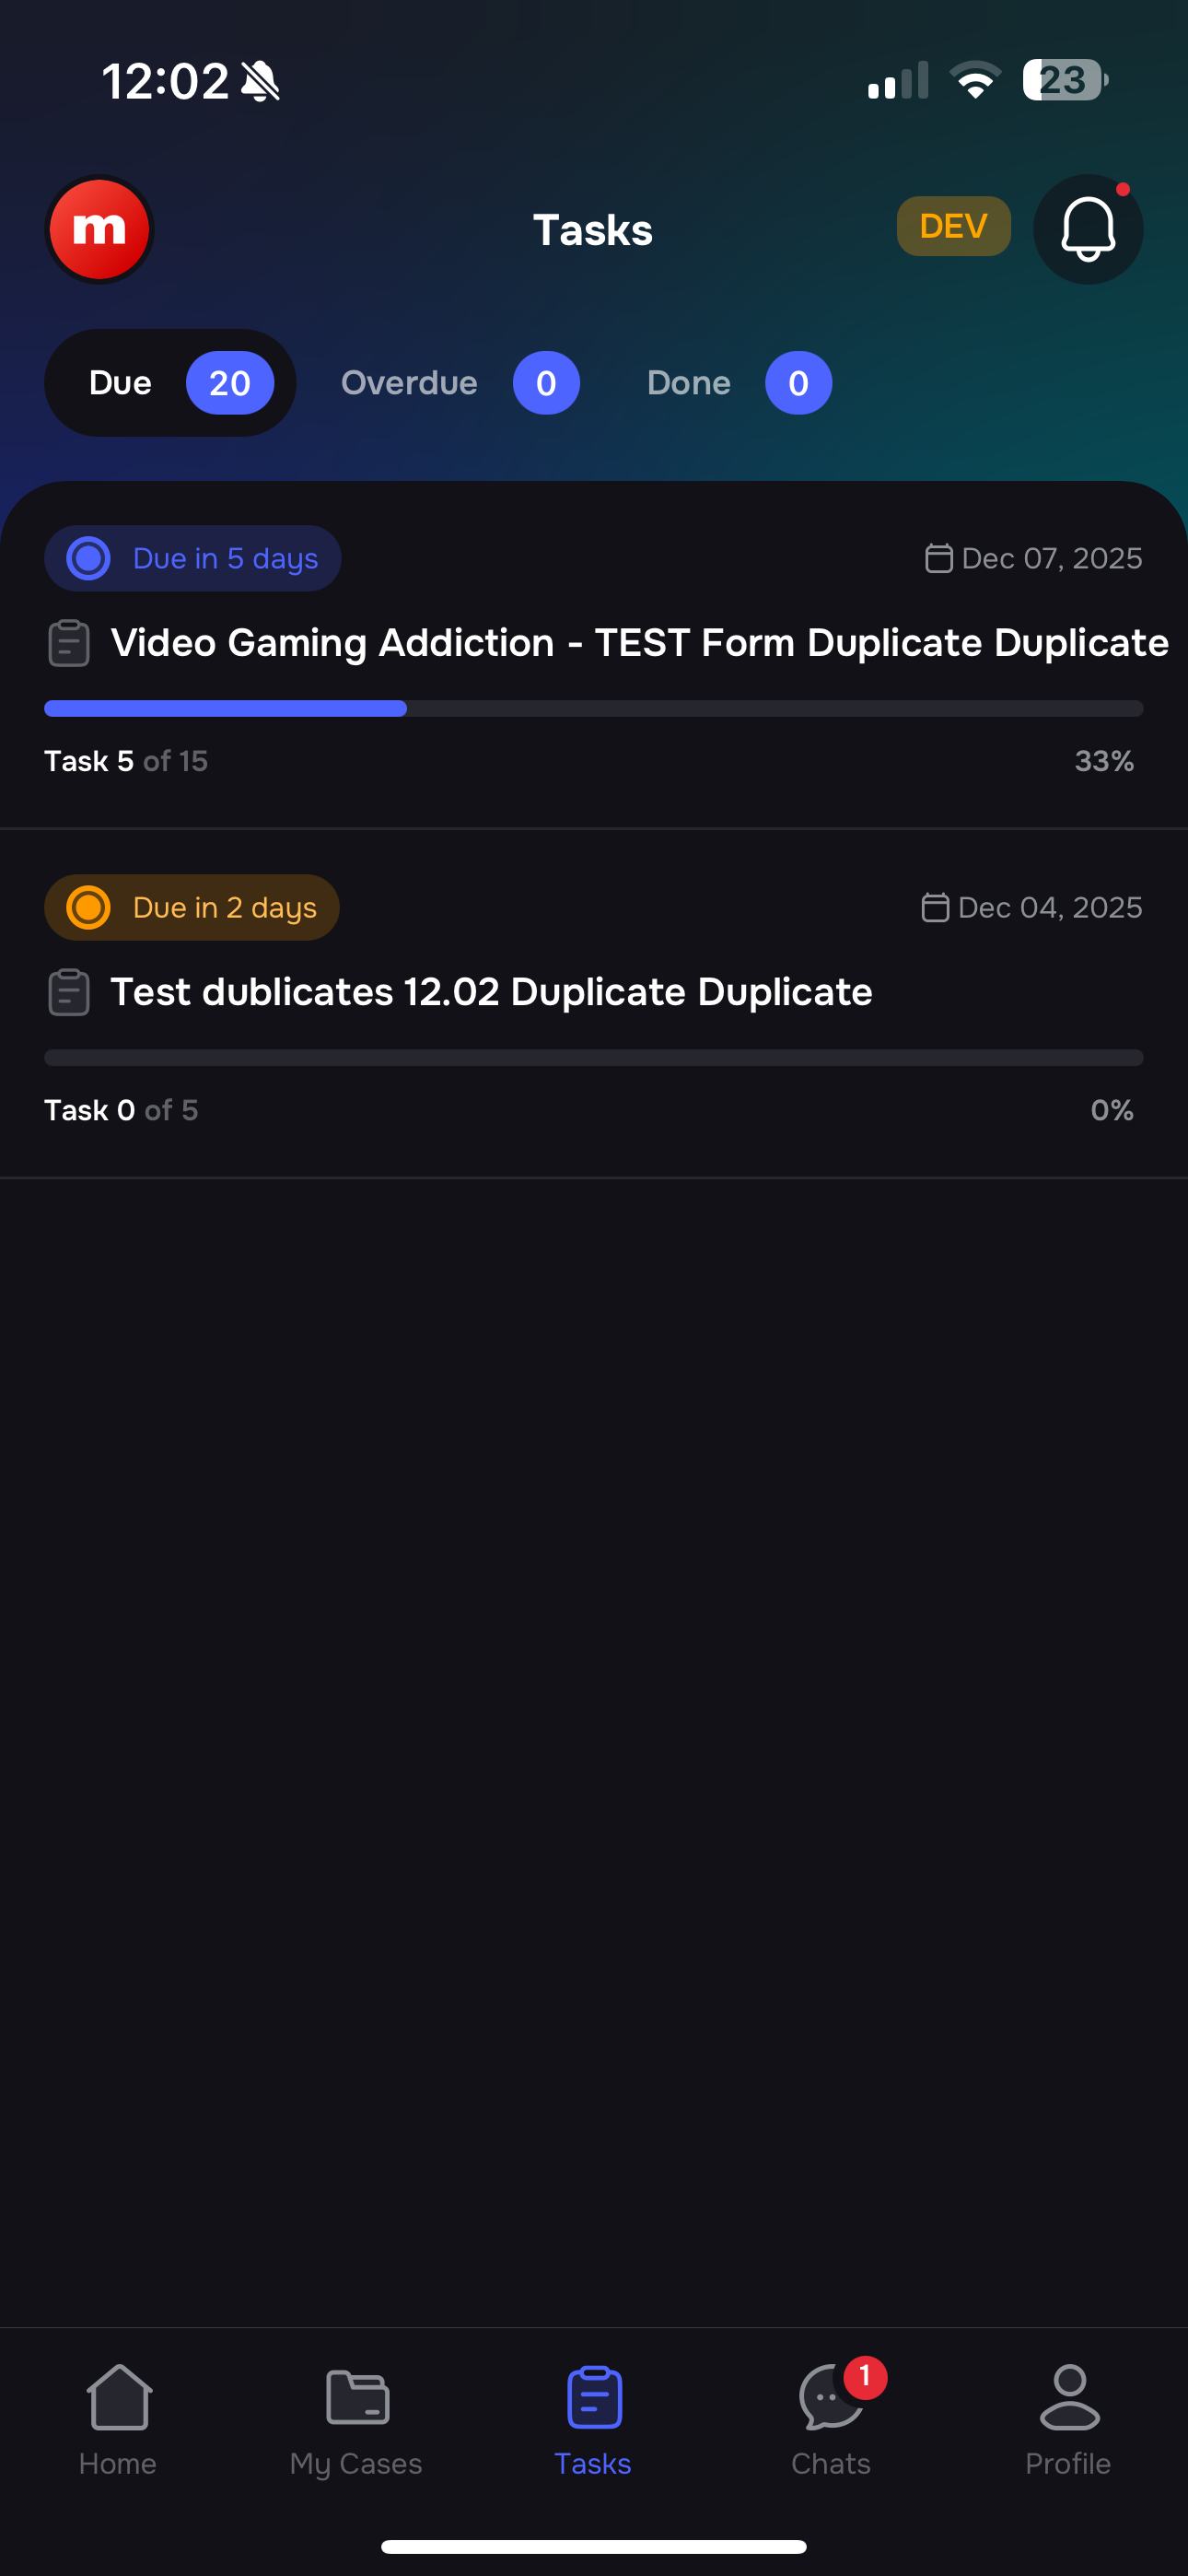Tap the Due in 5 days badge
Image resolution: width=1188 pixels, height=2576 pixels.
pyautogui.click(x=192, y=558)
